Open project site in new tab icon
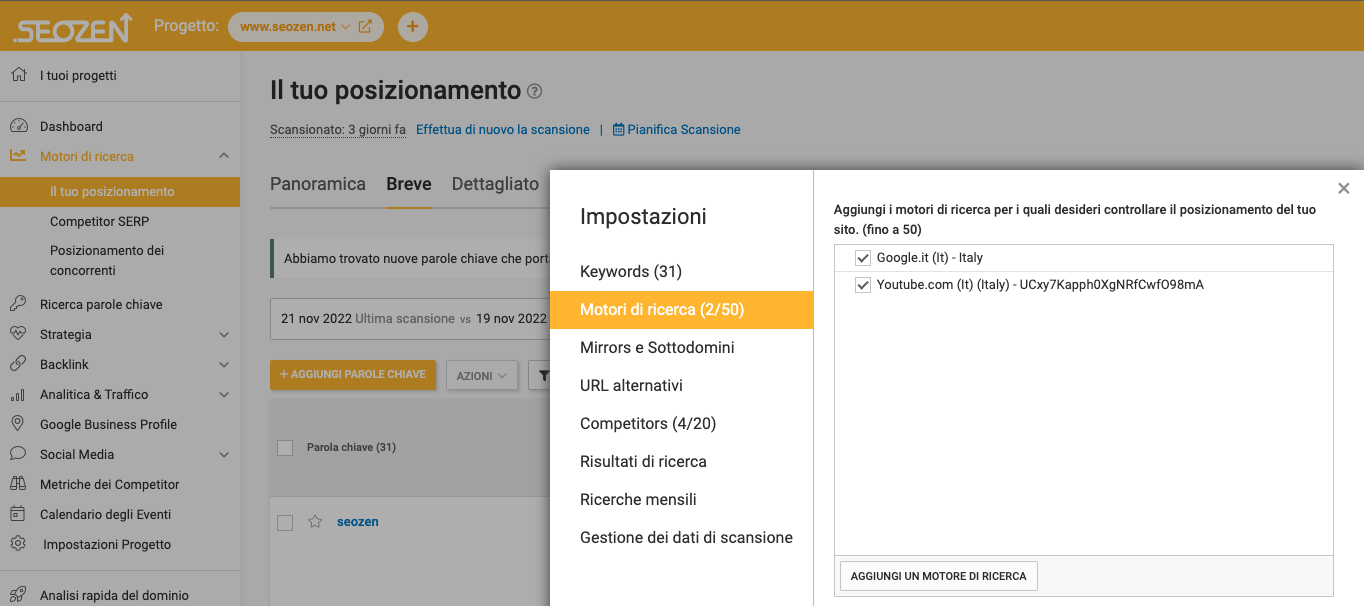 coord(365,27)
